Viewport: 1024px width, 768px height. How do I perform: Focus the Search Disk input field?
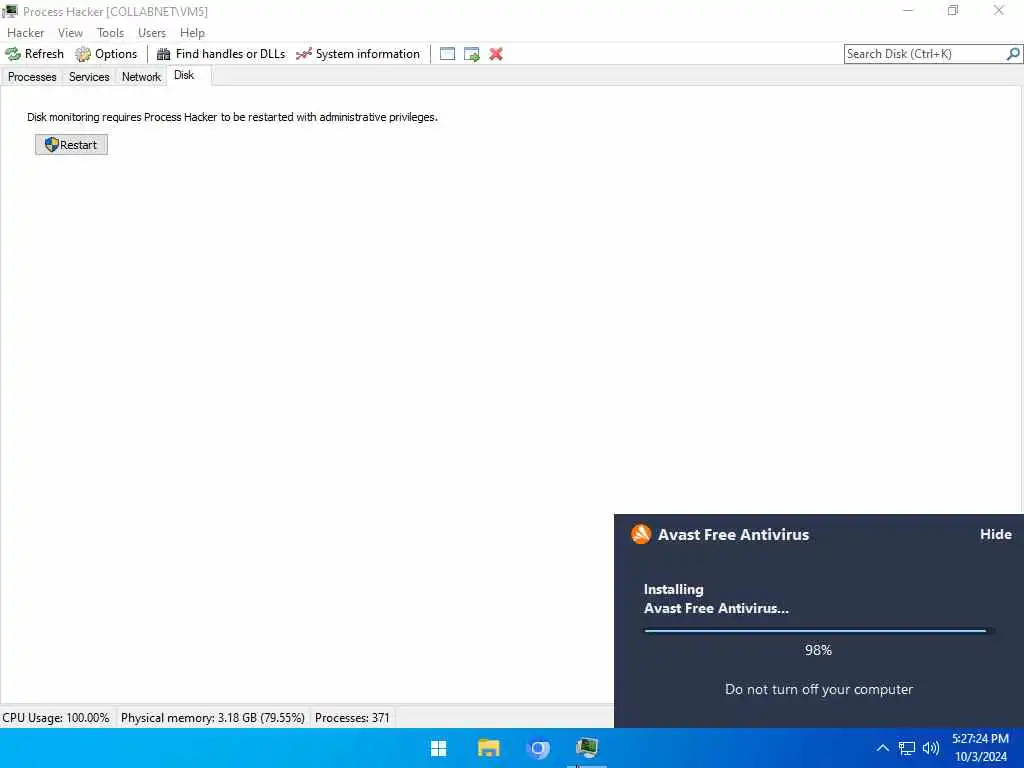925,54
